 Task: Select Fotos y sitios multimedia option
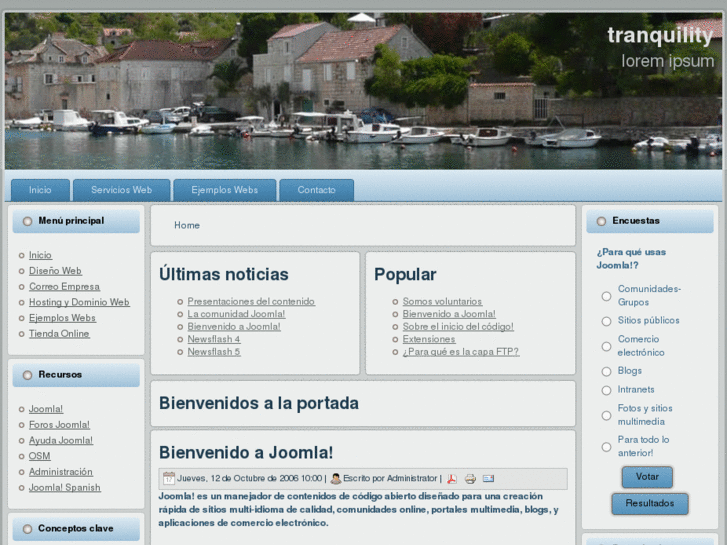tap(606, 416)
